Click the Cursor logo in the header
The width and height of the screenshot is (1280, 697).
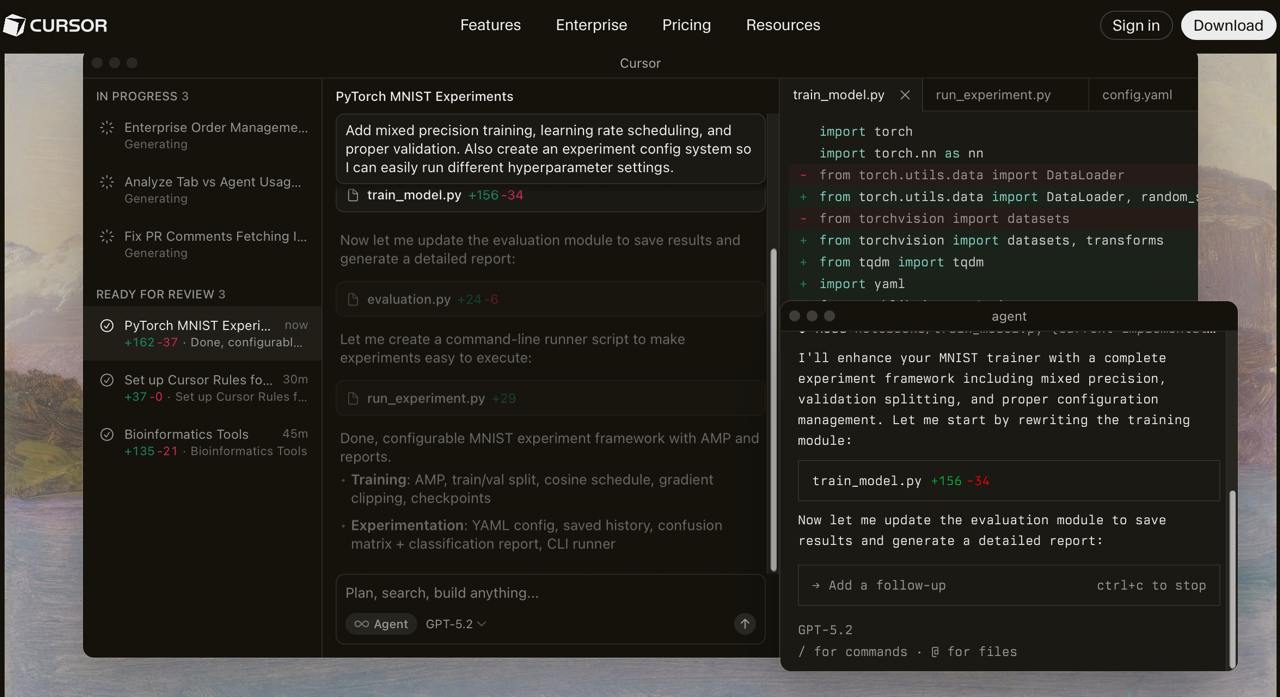pos(55,25)
